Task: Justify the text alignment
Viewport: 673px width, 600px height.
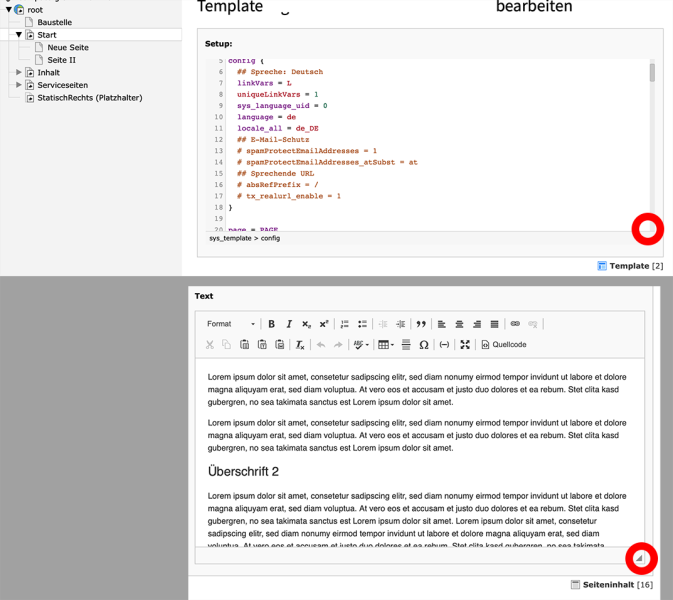Action: tap(494, 324)
